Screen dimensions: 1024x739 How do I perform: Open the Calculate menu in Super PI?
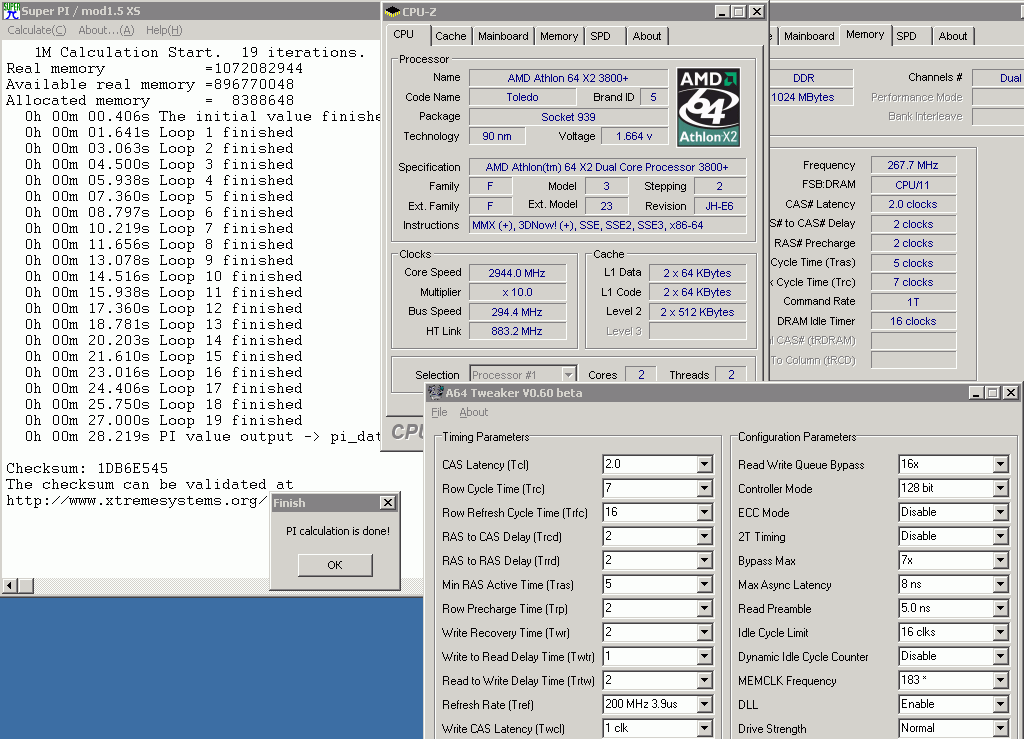(x=37, y=30)
